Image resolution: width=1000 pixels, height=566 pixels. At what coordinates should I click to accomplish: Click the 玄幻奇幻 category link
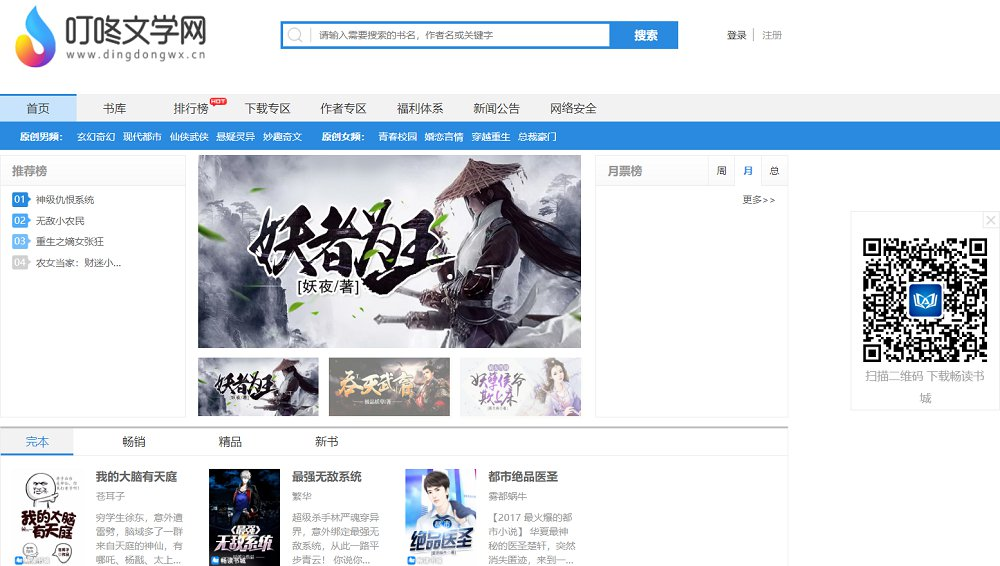tap(96, 136)
